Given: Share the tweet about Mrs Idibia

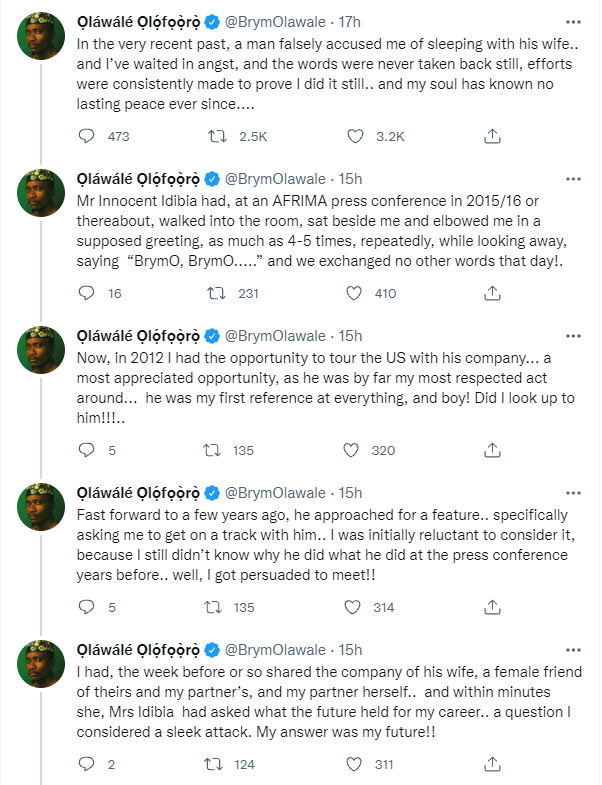Looking at the screenshot, I should coord(492,764).
